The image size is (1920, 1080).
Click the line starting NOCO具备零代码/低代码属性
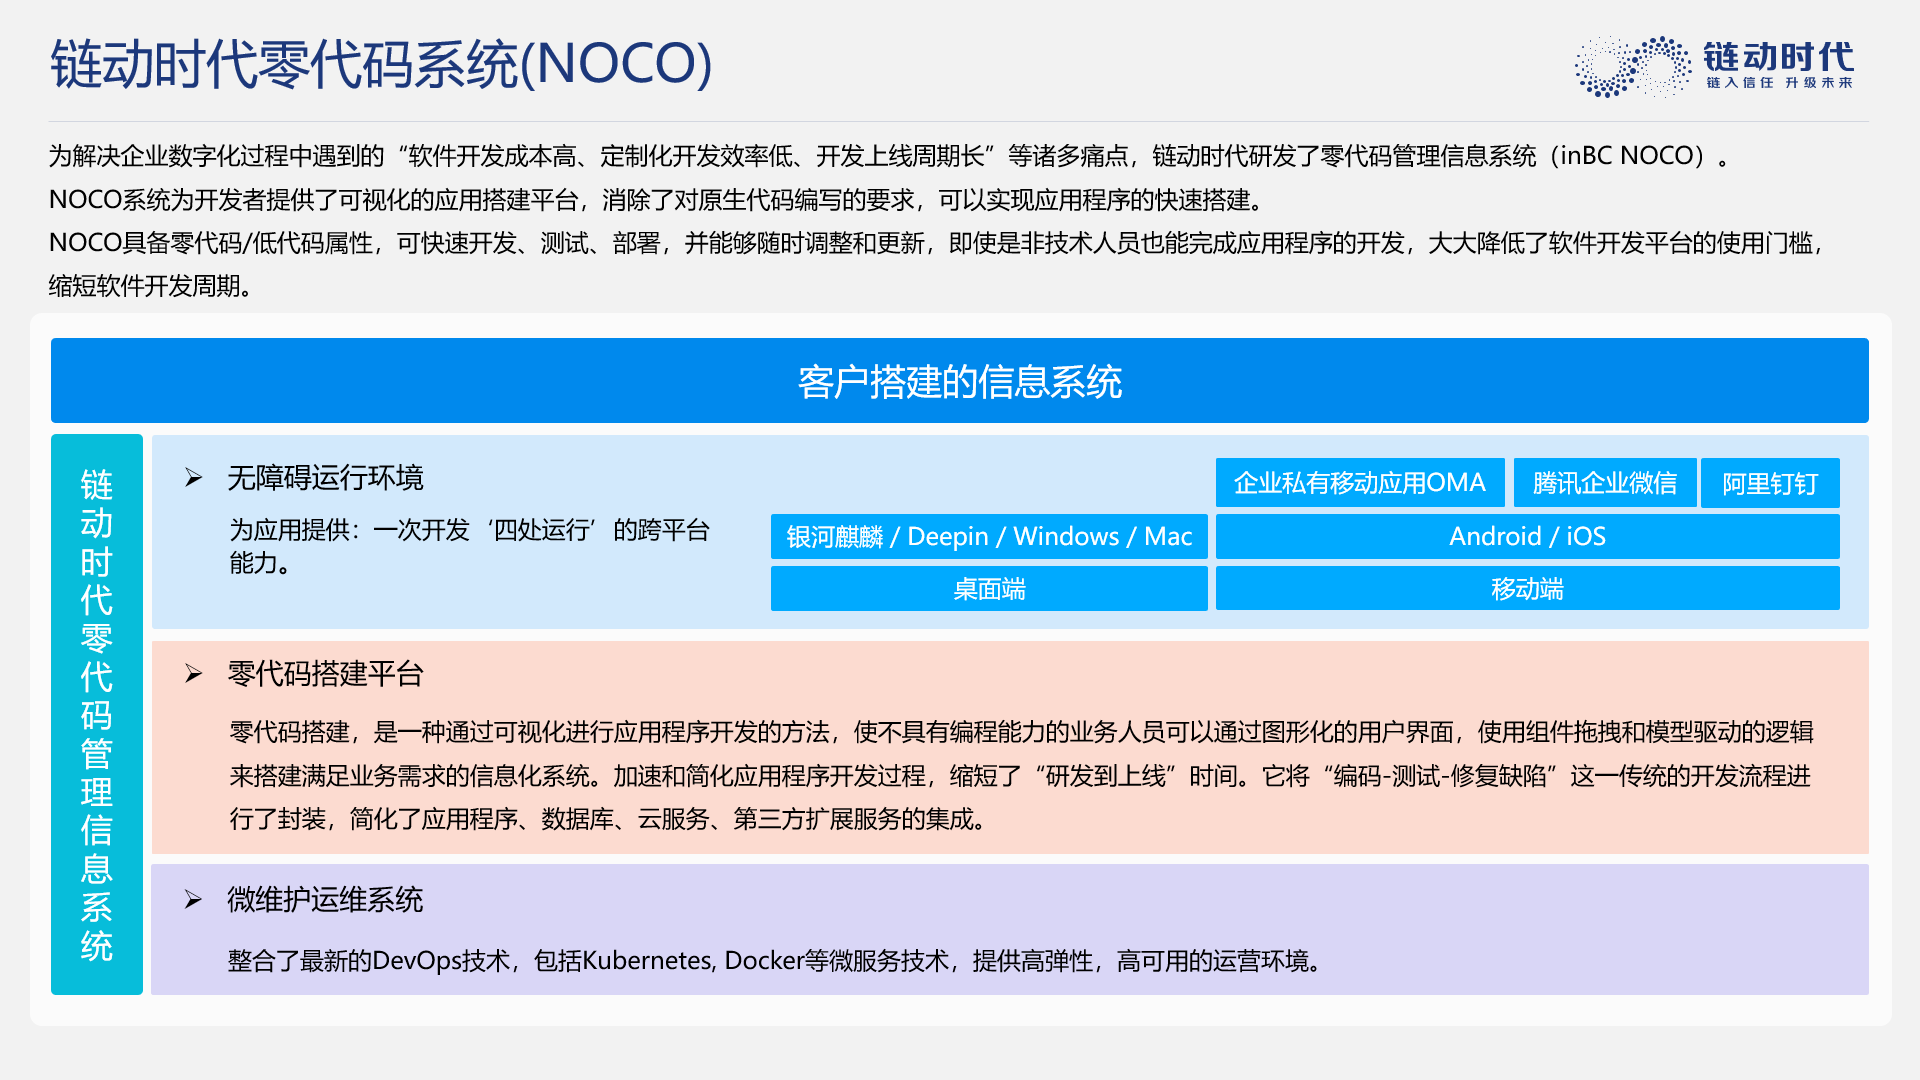936,243
